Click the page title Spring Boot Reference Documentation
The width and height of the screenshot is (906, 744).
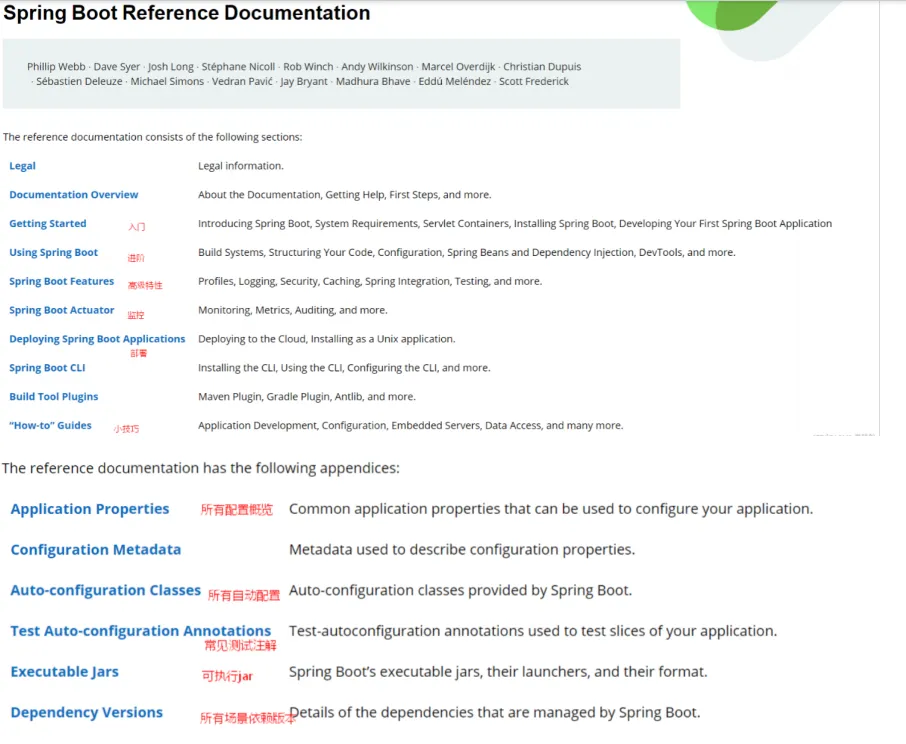(186, 13)
